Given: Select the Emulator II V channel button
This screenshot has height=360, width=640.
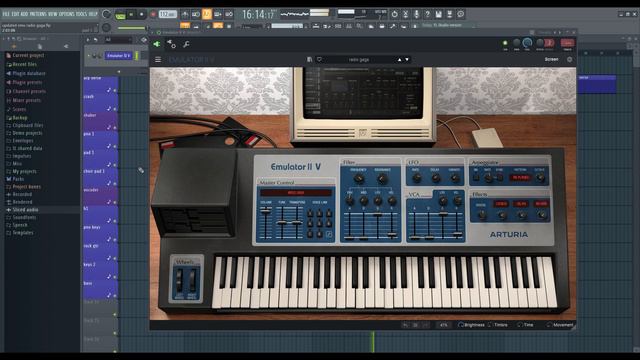Looking at the screenshot, I should [118, 56].
